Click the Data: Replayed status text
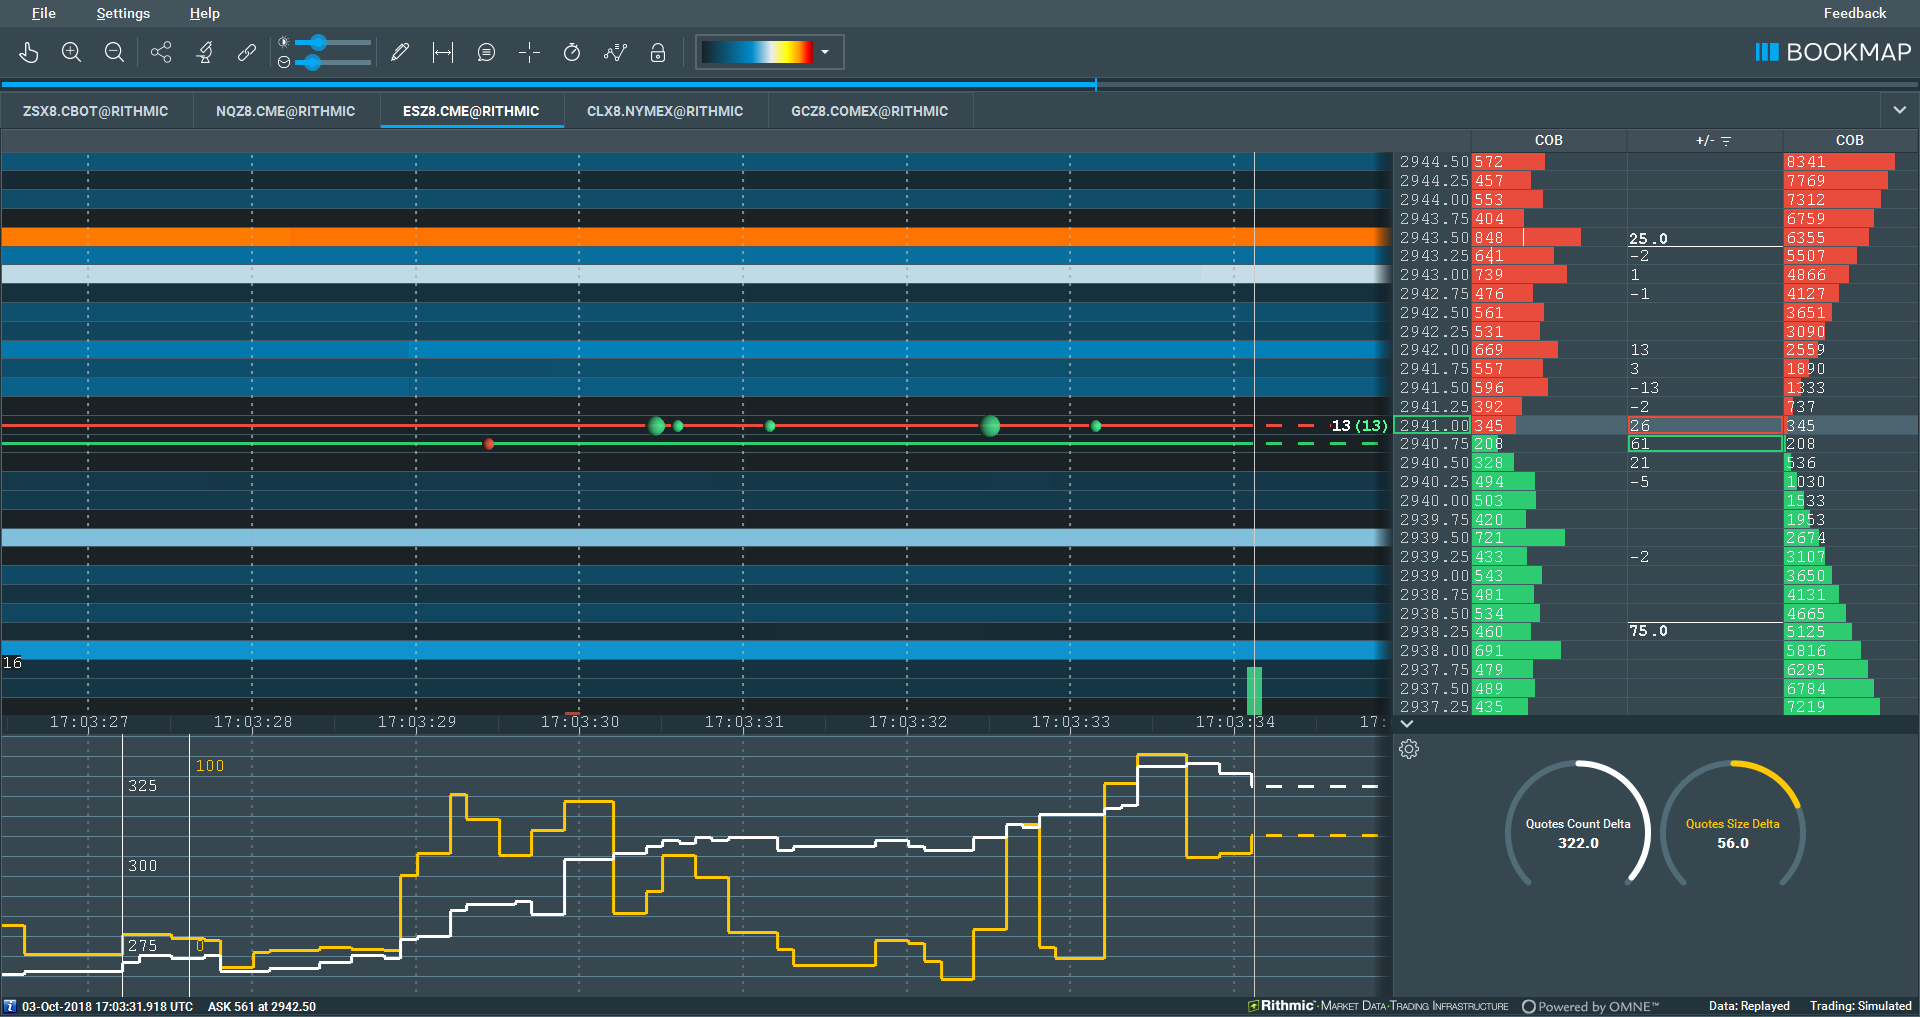This screenshot has height=1017, width=1920. click(x=1749, y=1006)
